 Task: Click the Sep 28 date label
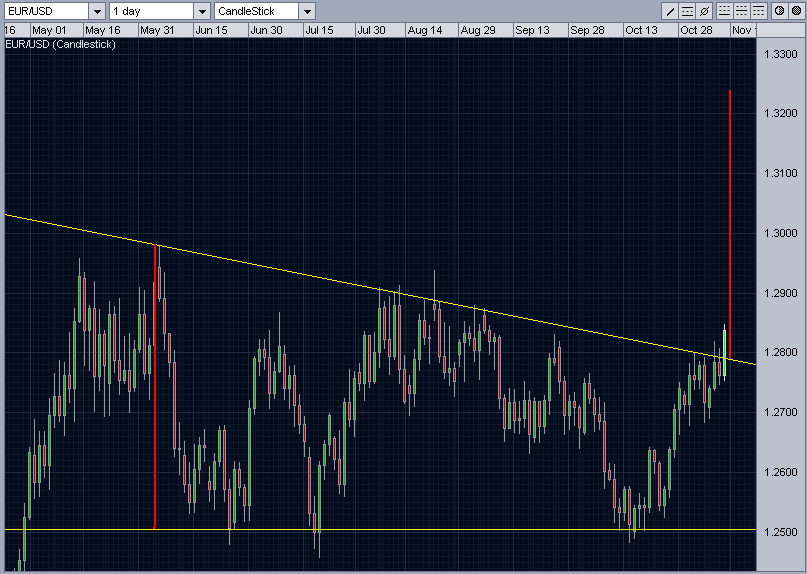(x=587, y=30)
